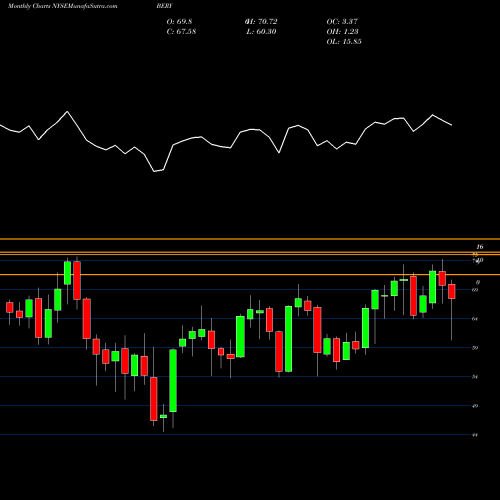Click the OC: 3.37 statistic

(x=342, y=21)
